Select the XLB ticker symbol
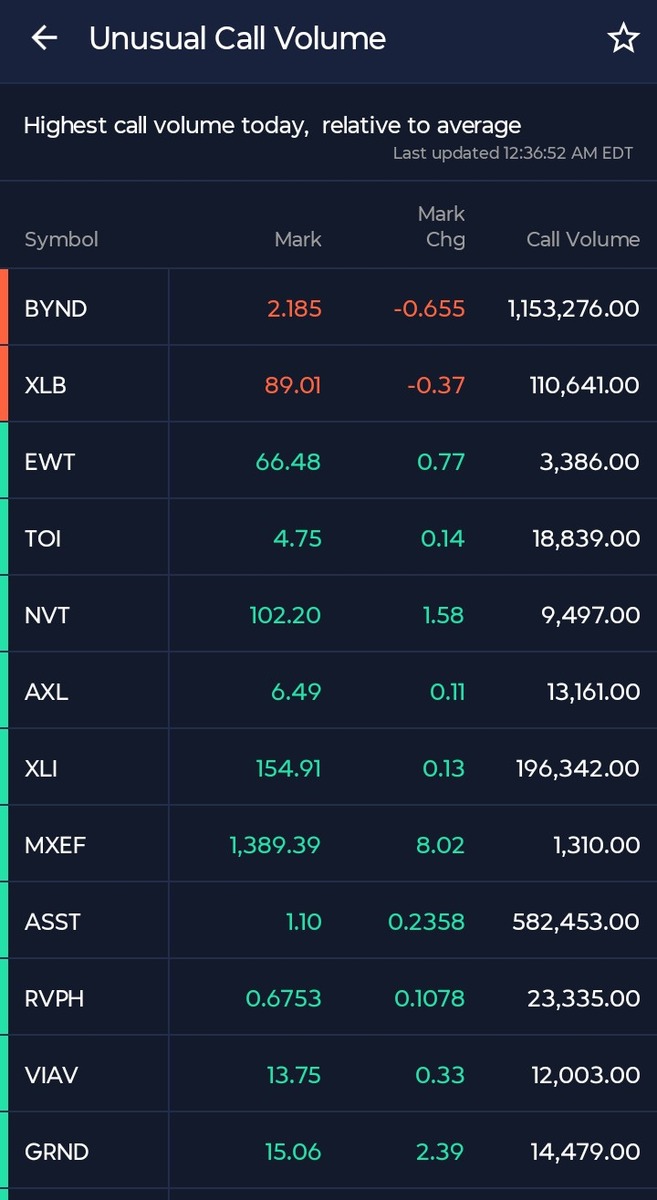The image size is (657, 1200). (x=45, y=385)
